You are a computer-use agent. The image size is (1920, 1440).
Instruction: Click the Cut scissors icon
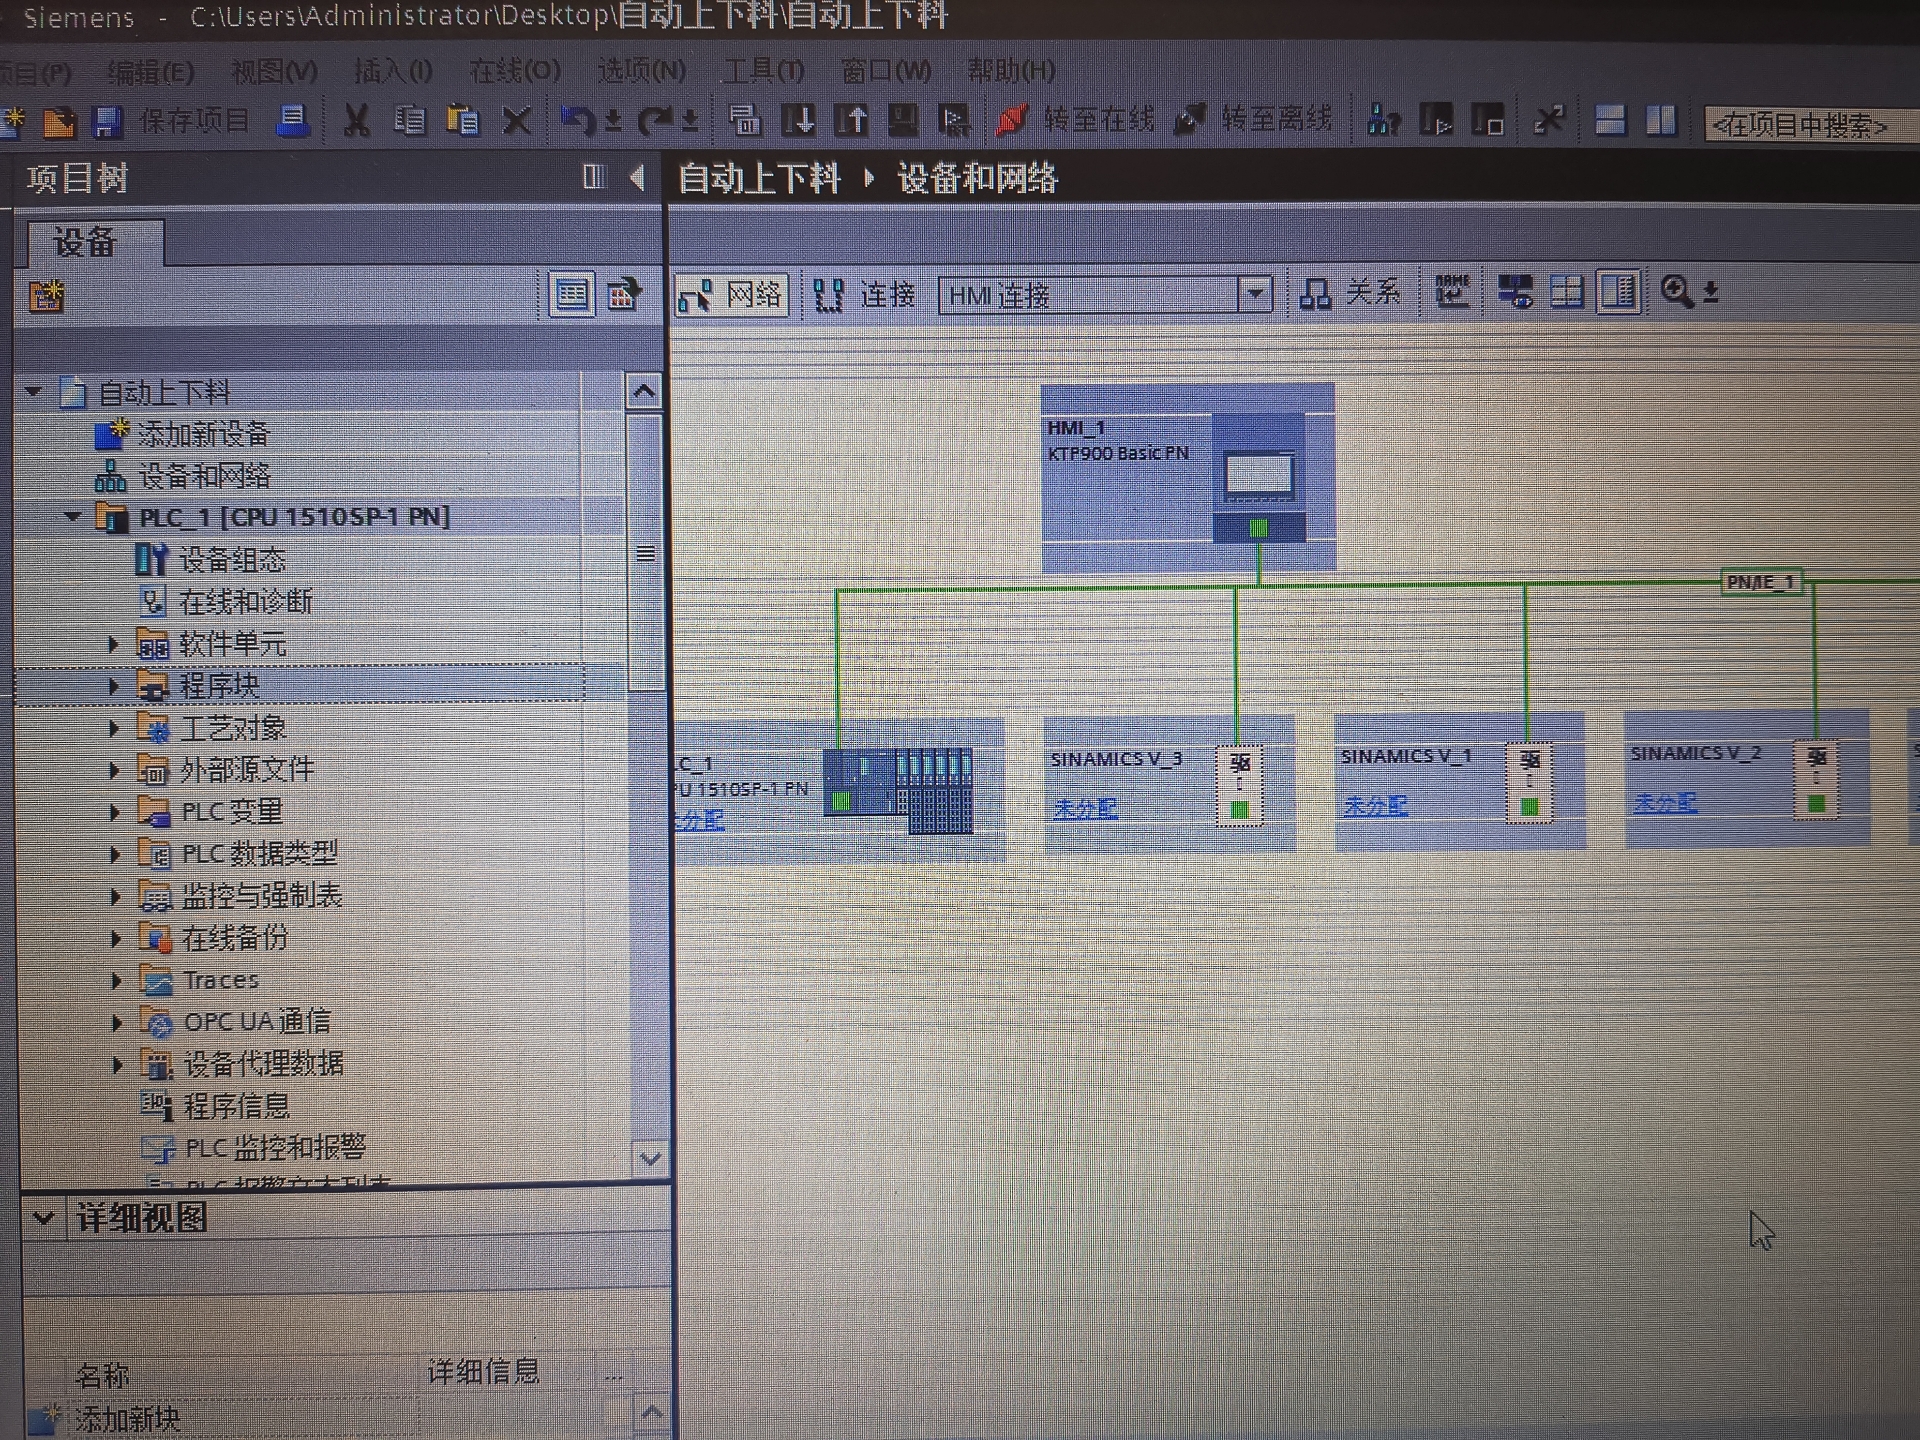pos(356,122)
